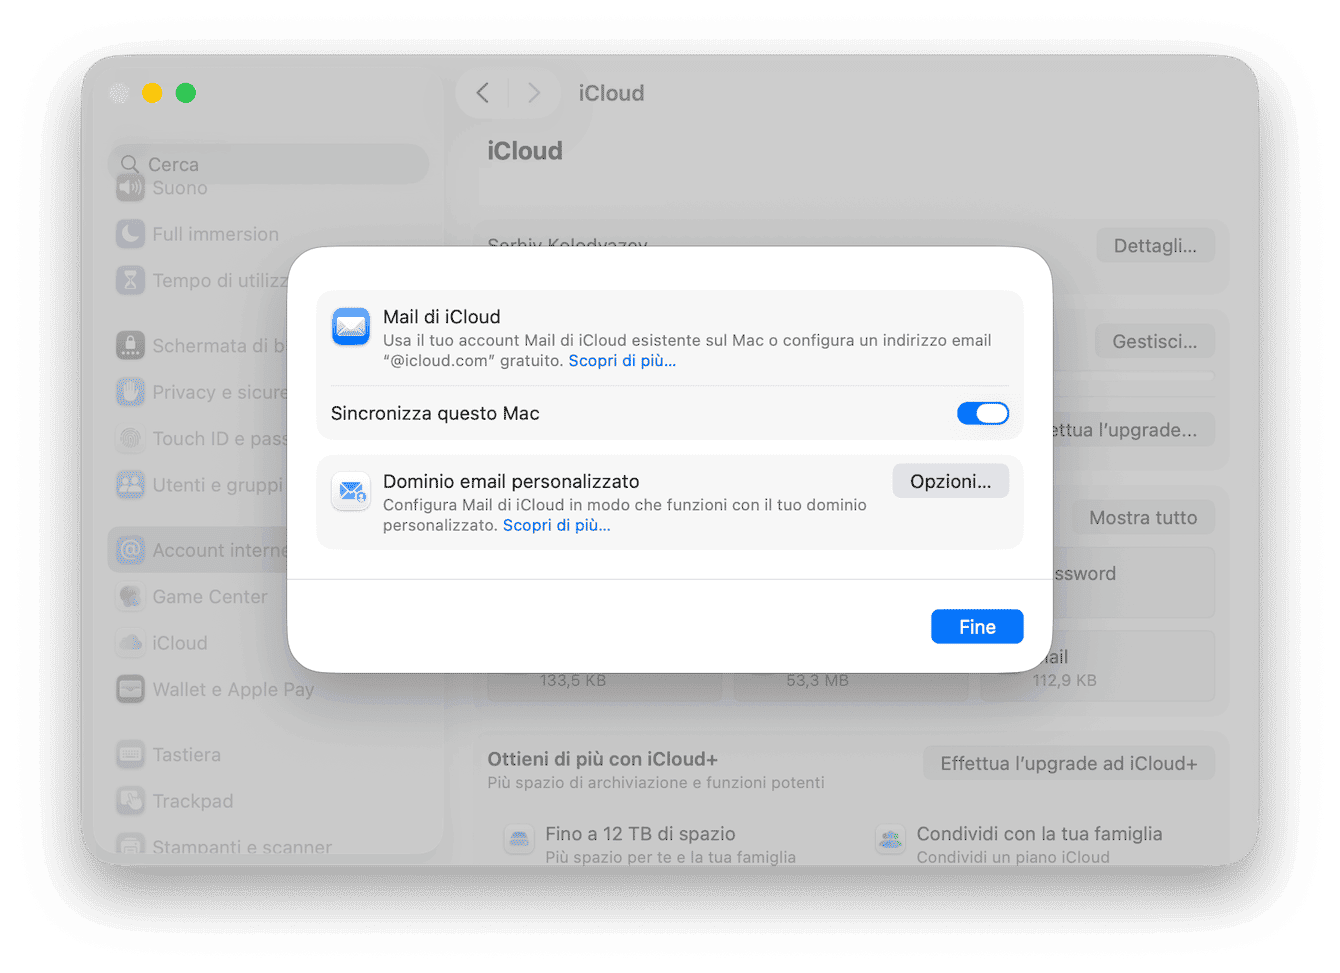Go forward with the right chevron
Image resolution: width=1340 pixels, height=973 pixels.
pos(534,93)
